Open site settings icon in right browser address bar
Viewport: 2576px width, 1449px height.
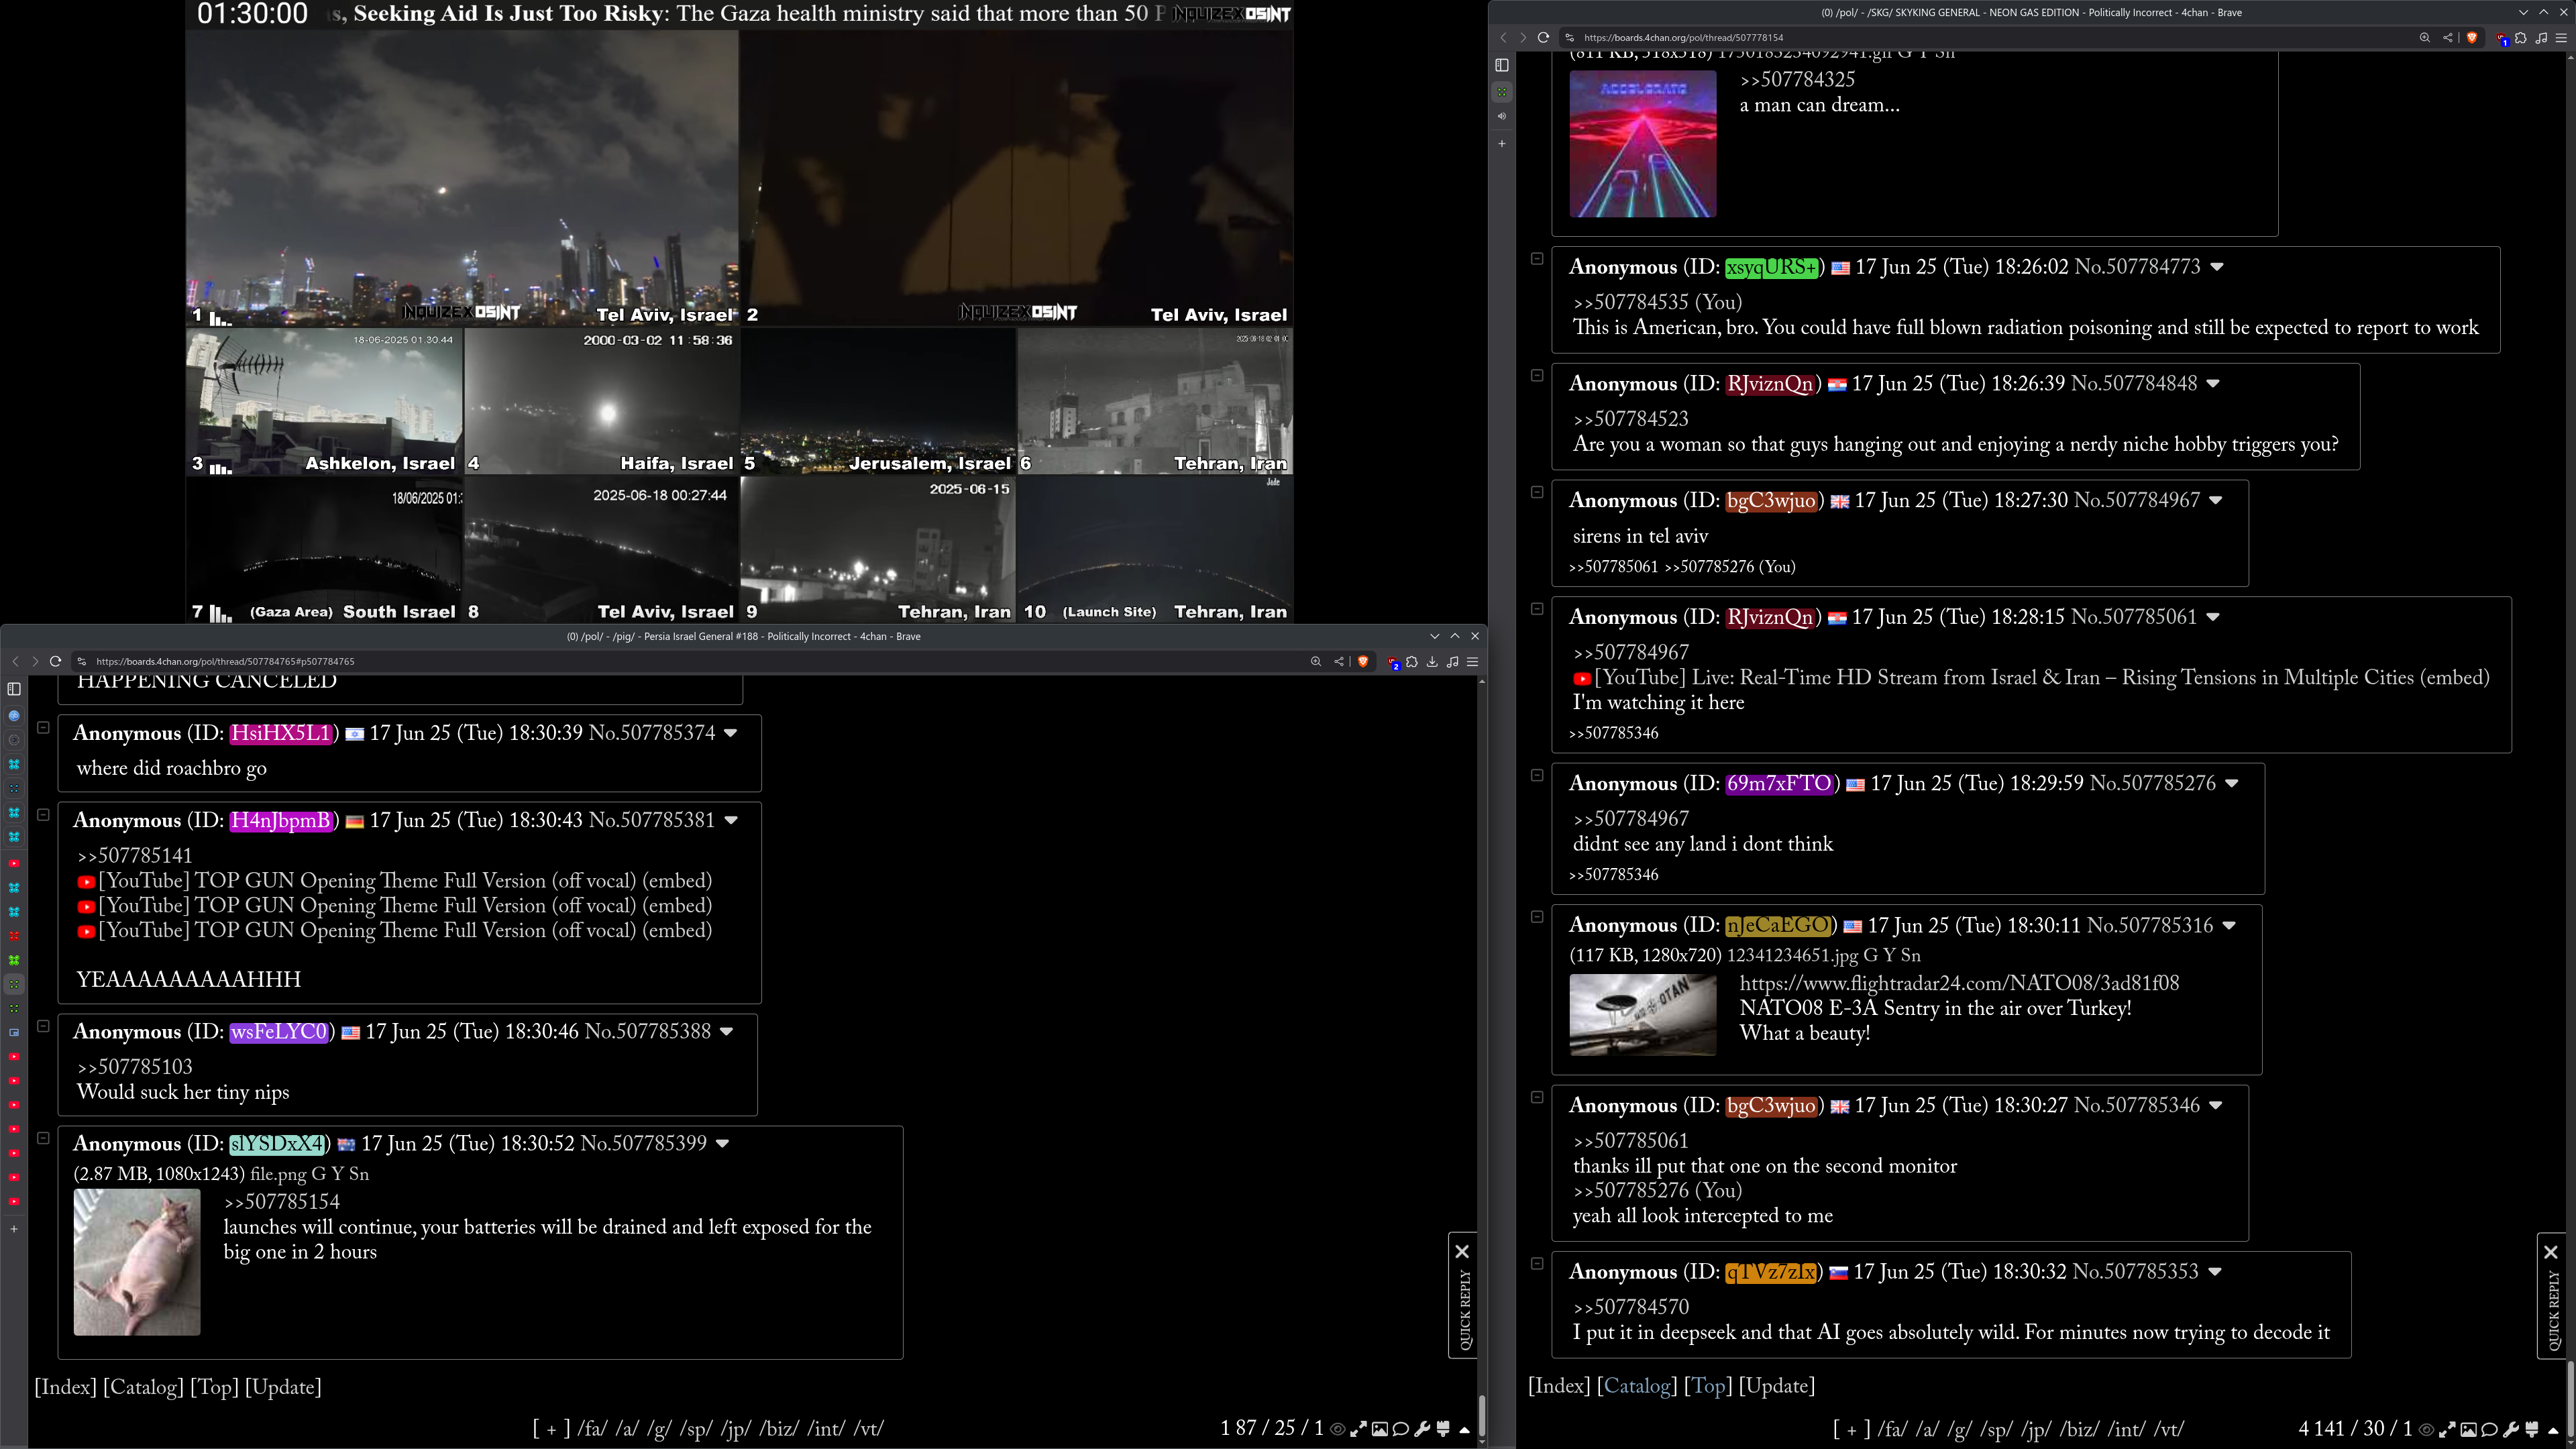pos(1569,37)
